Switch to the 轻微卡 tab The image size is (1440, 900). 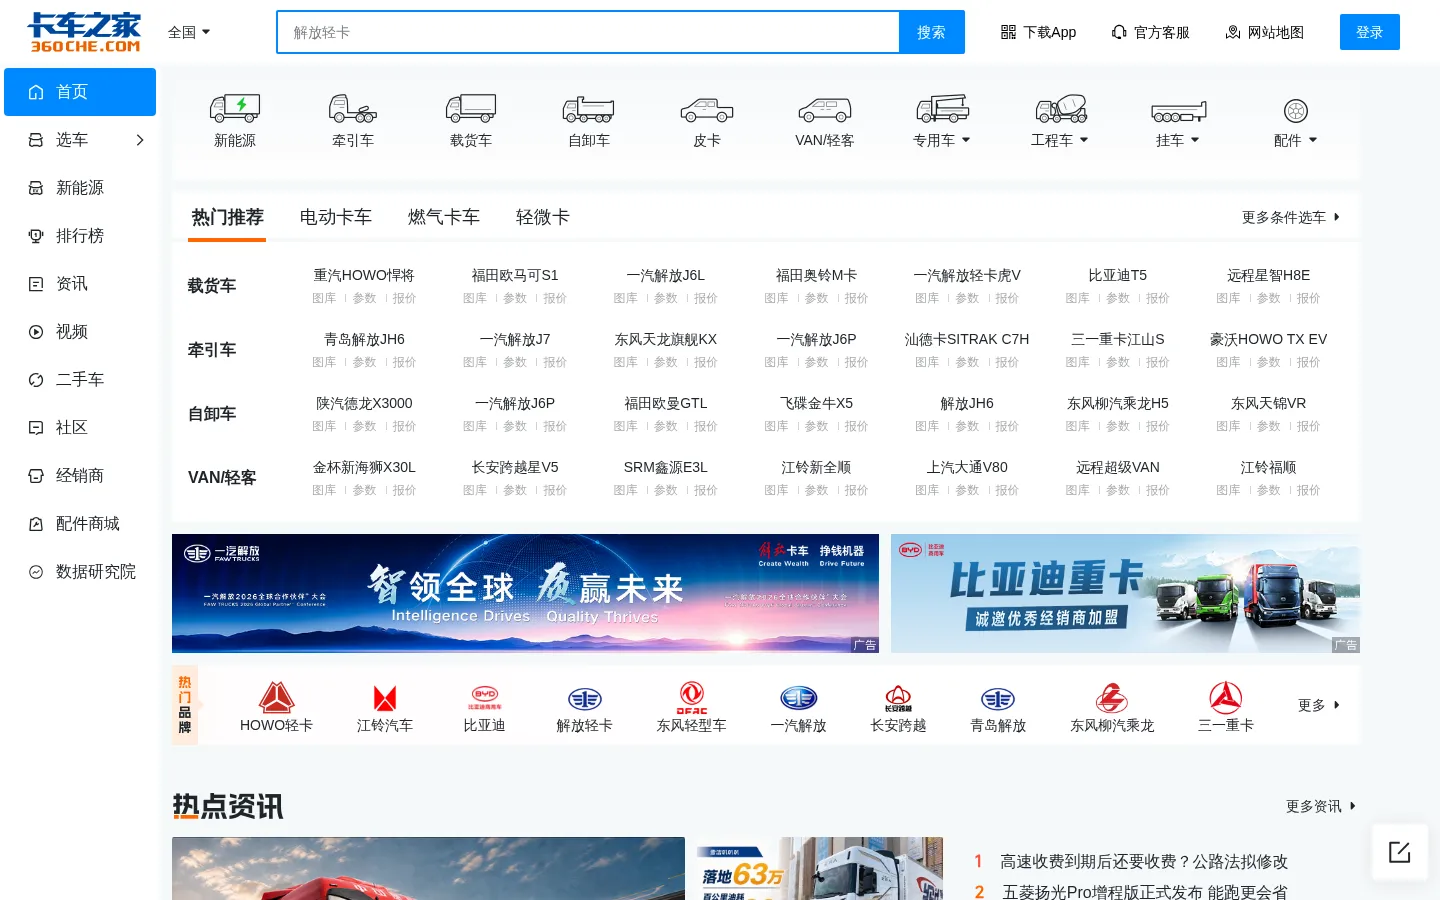click(543, 217)
